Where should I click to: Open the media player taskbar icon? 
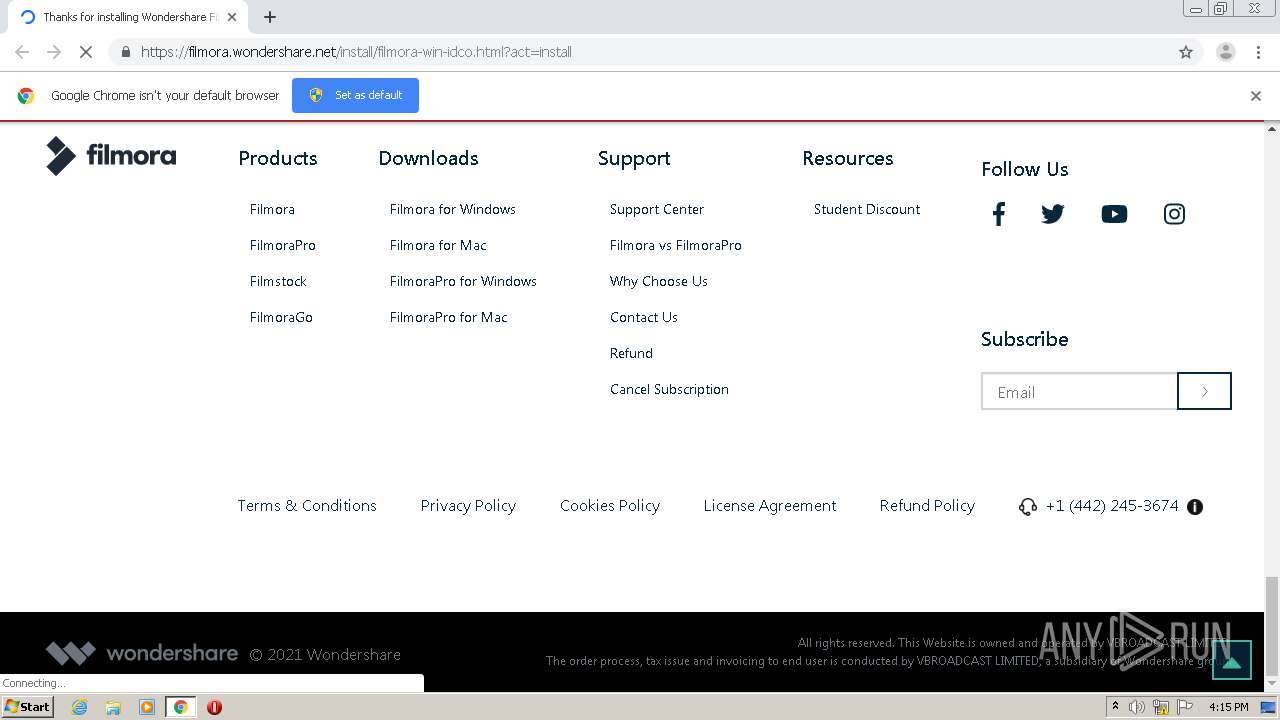pos(147,707)
